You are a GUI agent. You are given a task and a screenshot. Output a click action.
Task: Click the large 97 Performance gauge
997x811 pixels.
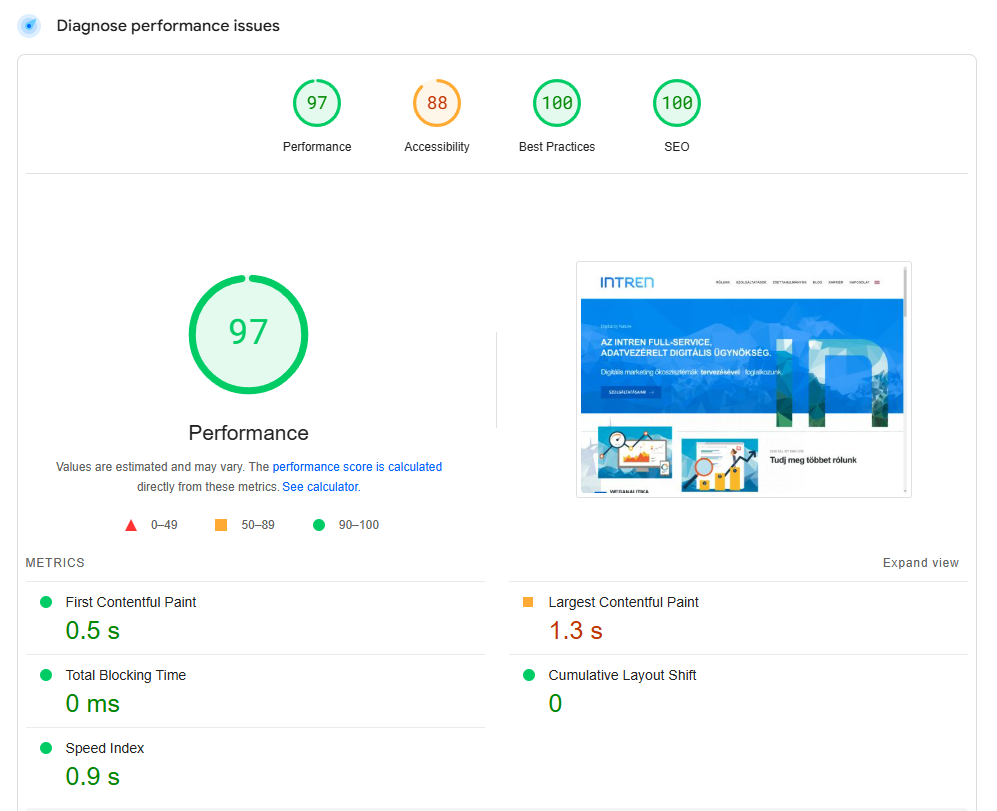[249, 334]
